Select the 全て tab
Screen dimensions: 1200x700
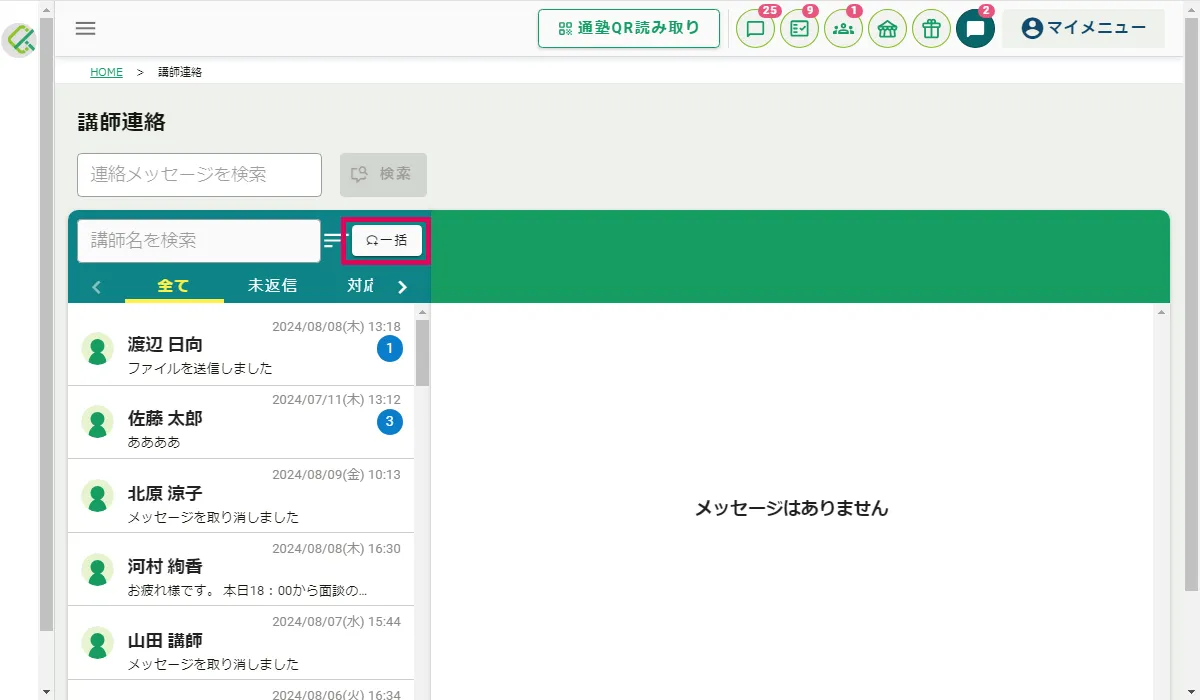tap(174, 286)
